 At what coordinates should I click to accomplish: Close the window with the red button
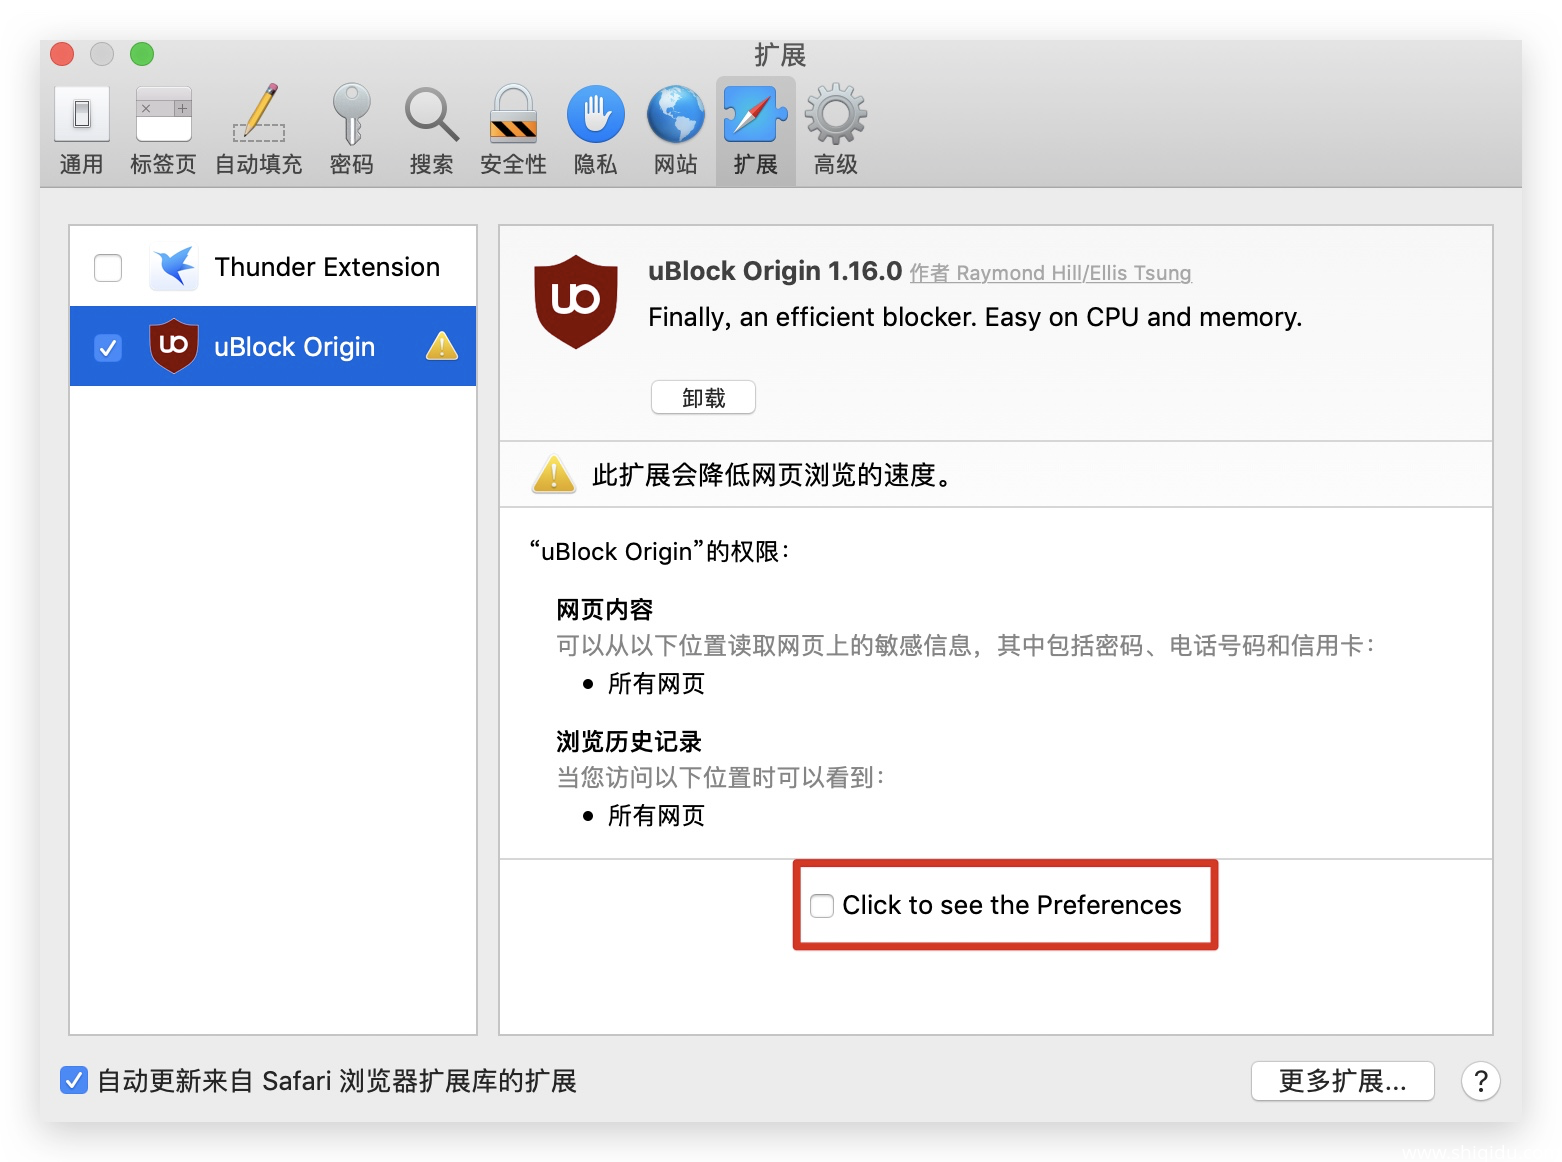click(62, 54)
